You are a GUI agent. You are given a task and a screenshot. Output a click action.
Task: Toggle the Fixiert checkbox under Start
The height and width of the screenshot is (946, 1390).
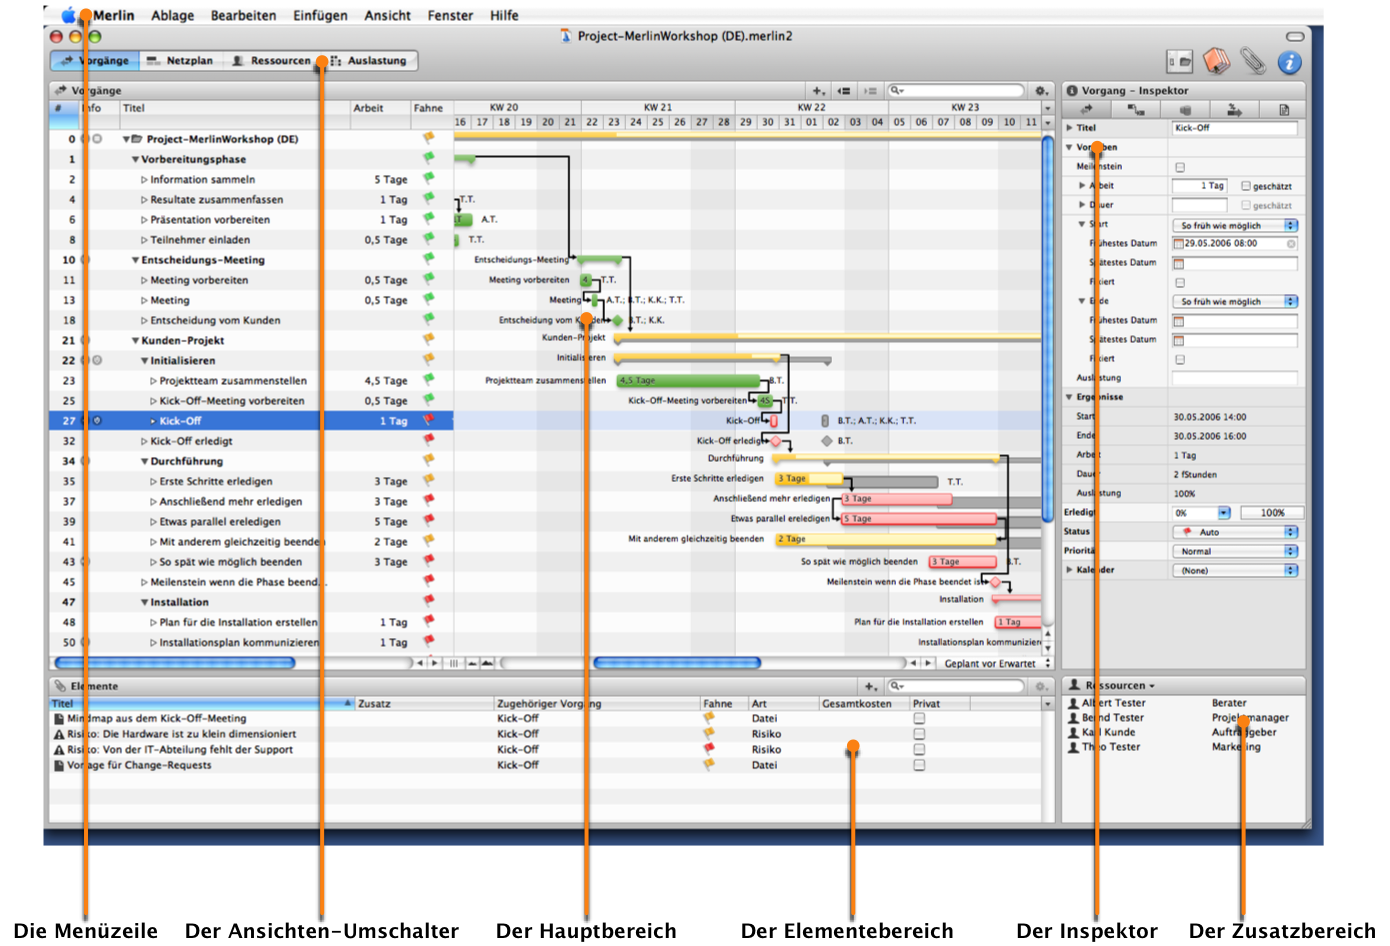(x=1180, y=282)
